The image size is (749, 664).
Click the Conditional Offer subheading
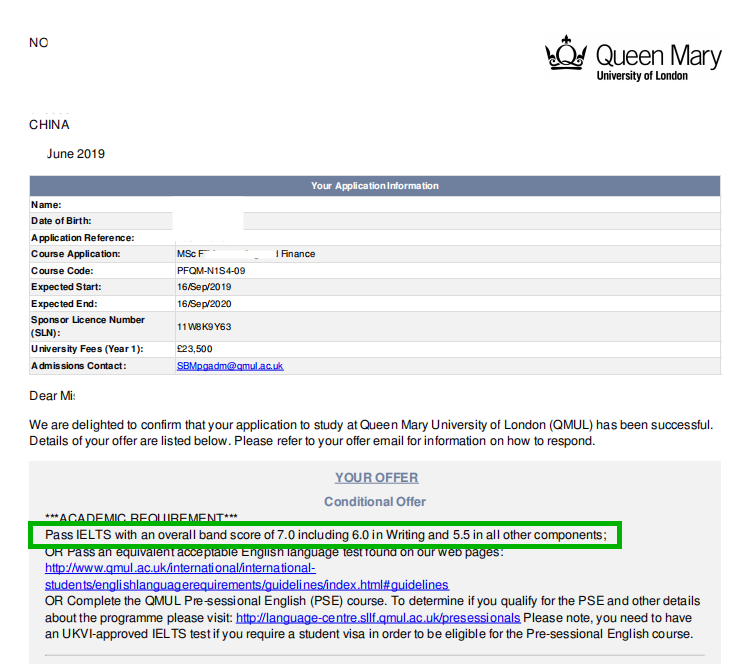tap(375, 502)
